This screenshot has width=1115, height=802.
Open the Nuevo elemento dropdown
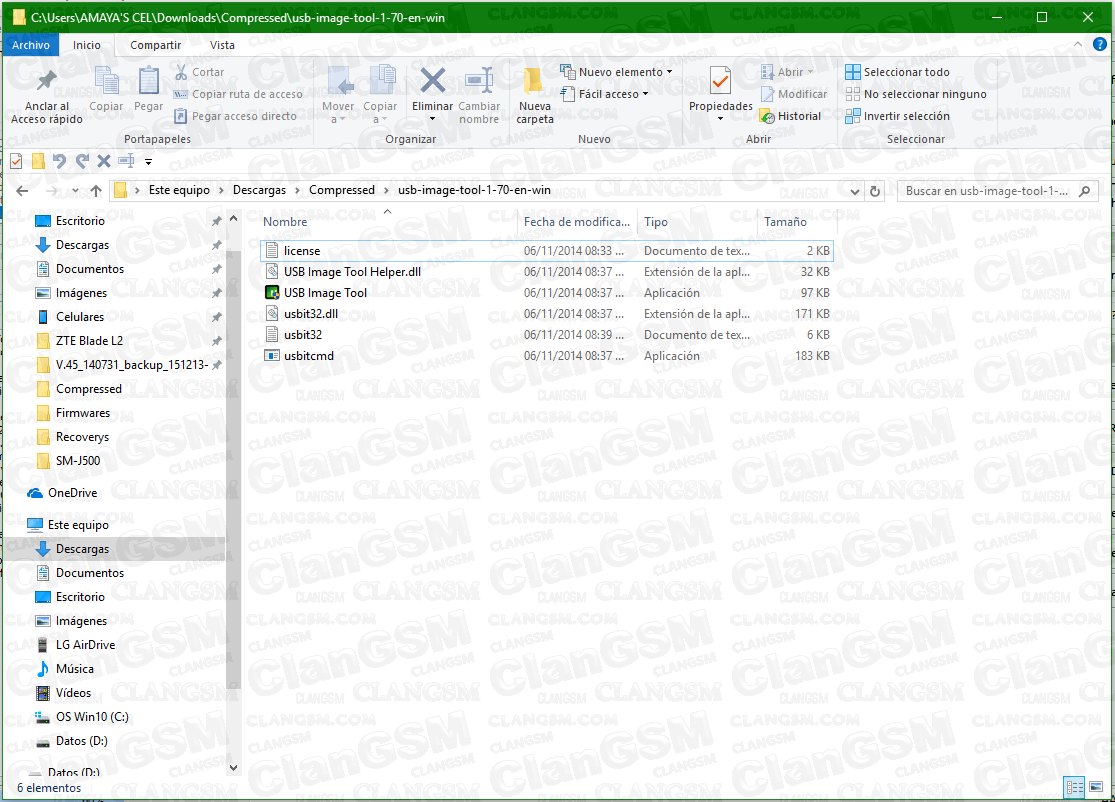616,72
